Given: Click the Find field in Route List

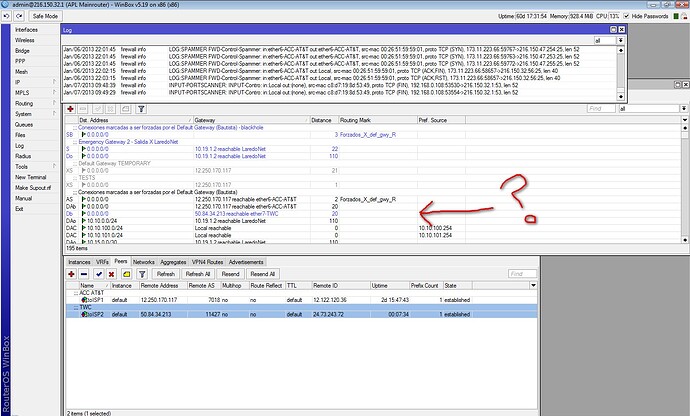Looking at the screenshot, I should pyautogui.click(x=601, y=109).
